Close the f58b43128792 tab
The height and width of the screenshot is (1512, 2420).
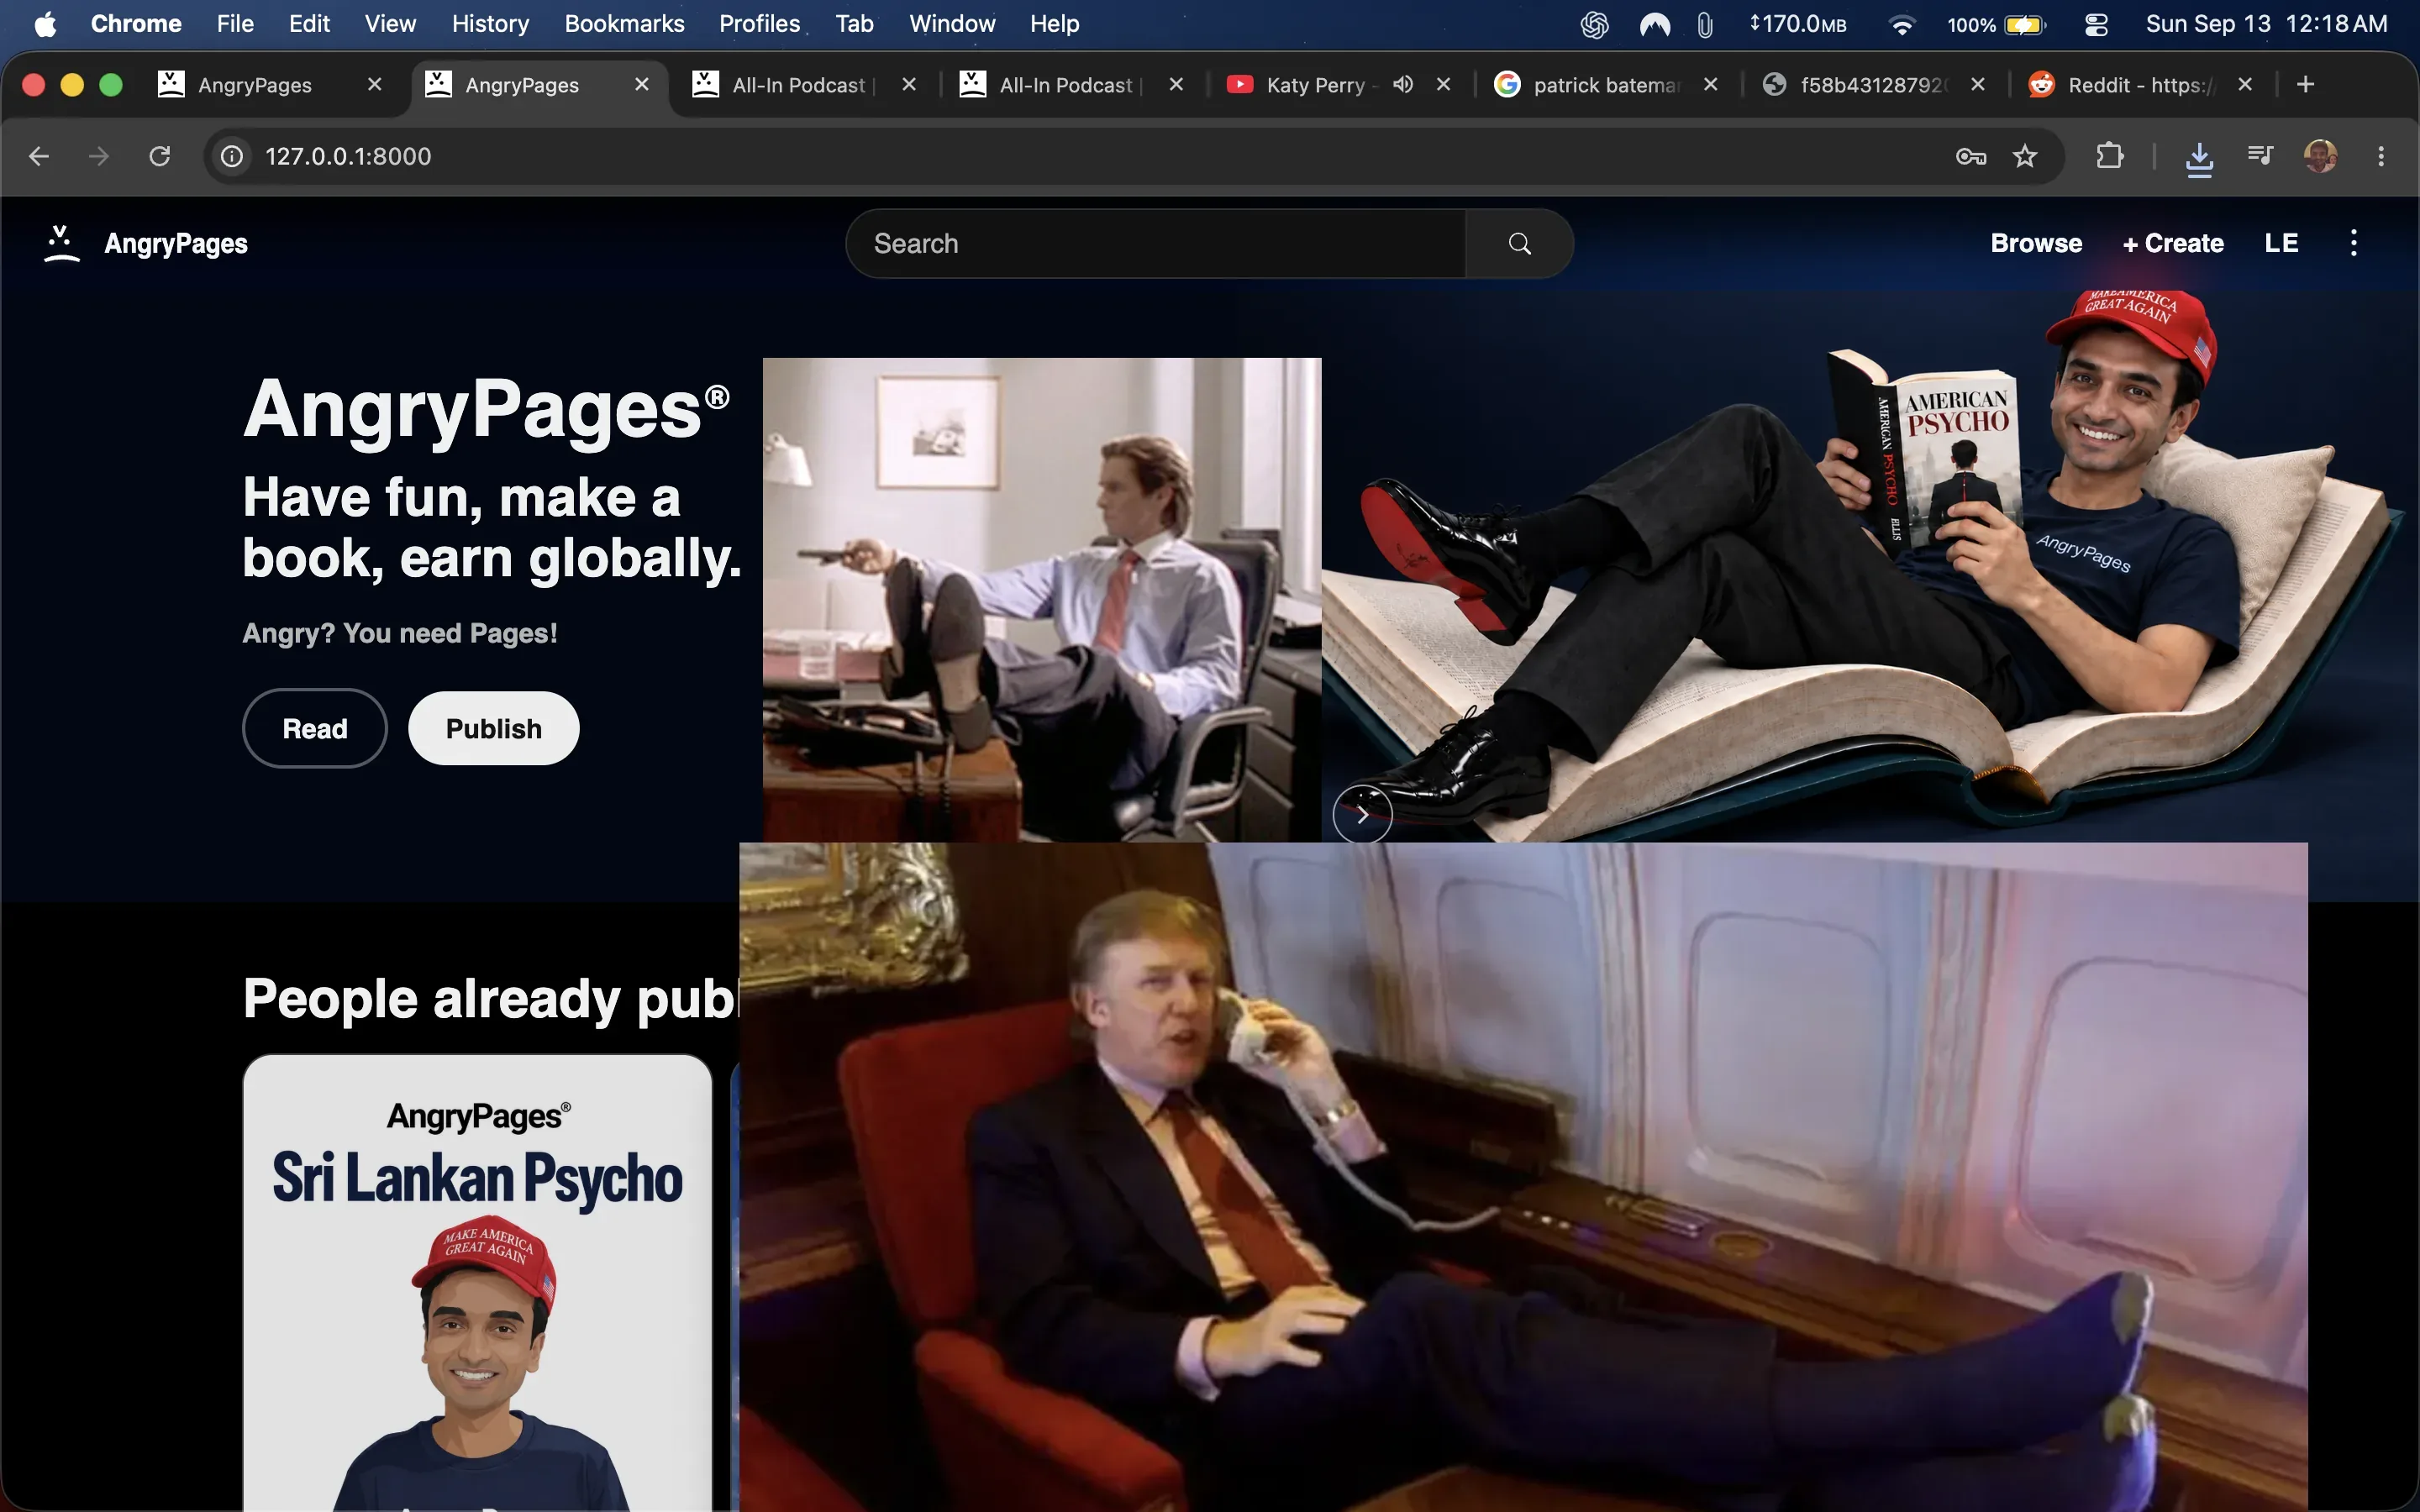pos(1977,85)
